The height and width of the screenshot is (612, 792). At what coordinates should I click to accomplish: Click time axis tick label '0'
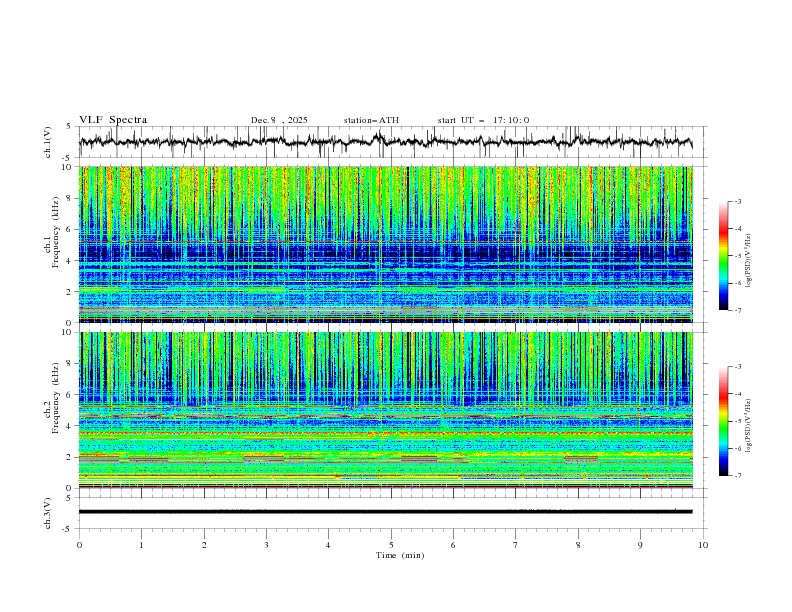[79, 545]
